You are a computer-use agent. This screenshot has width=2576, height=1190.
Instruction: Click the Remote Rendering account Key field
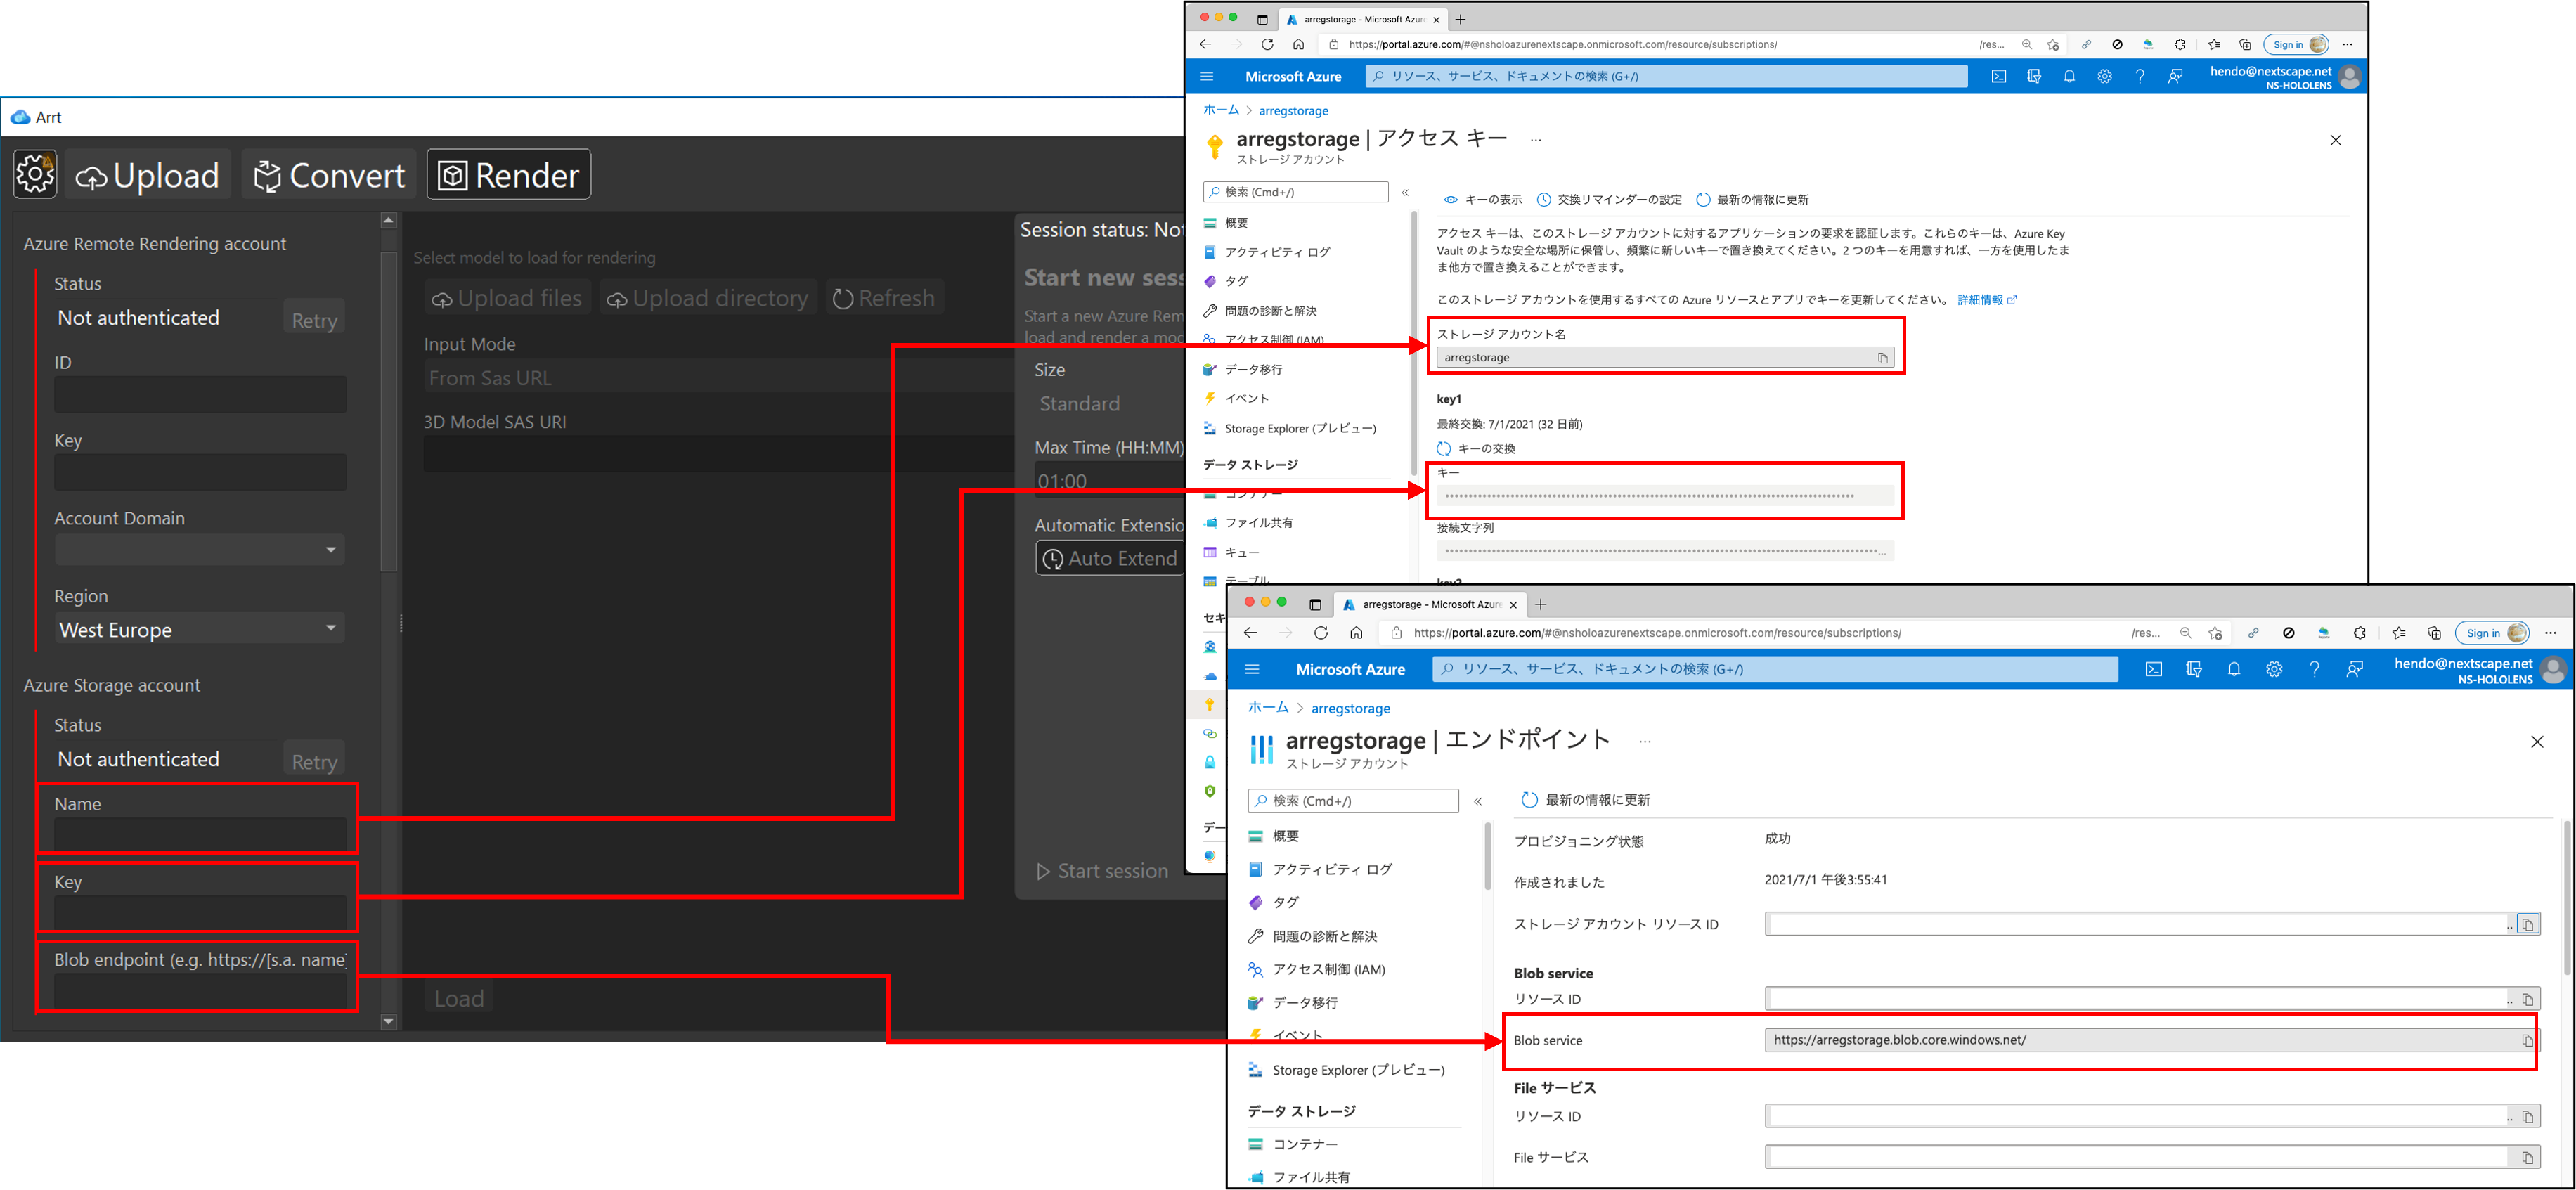200,472
